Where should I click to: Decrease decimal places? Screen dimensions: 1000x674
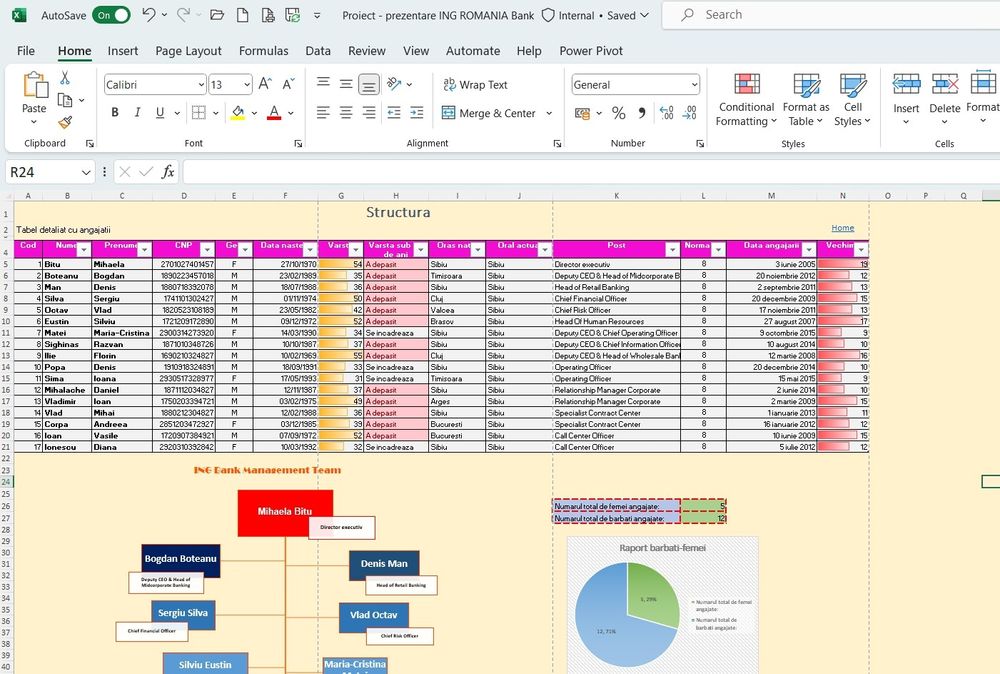click(x=689, y=114)
